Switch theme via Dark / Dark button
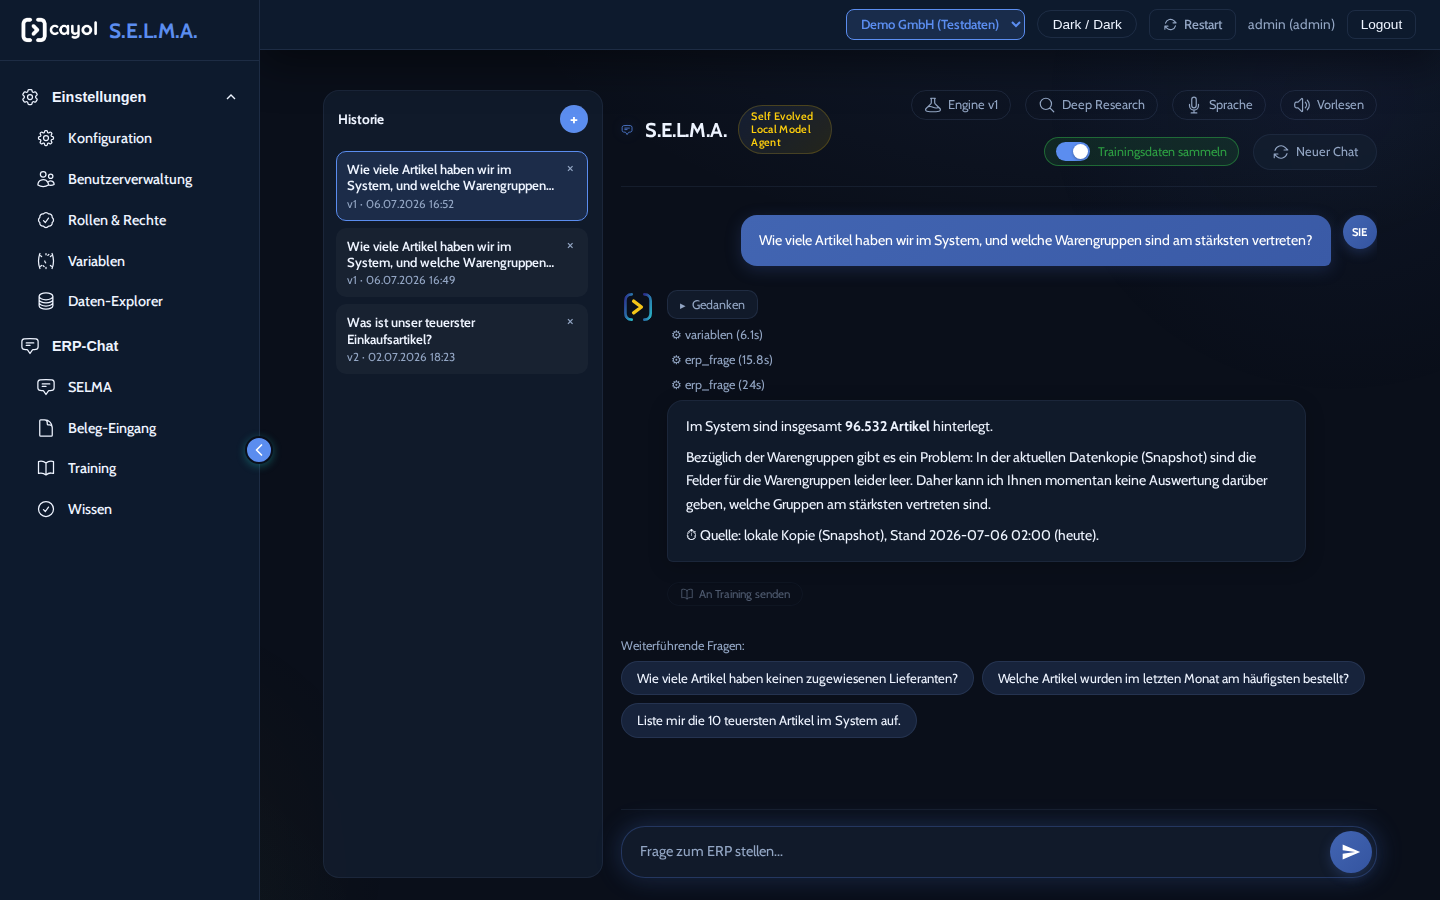This screenshot has height=900, width=1440. click(1087, 24)
